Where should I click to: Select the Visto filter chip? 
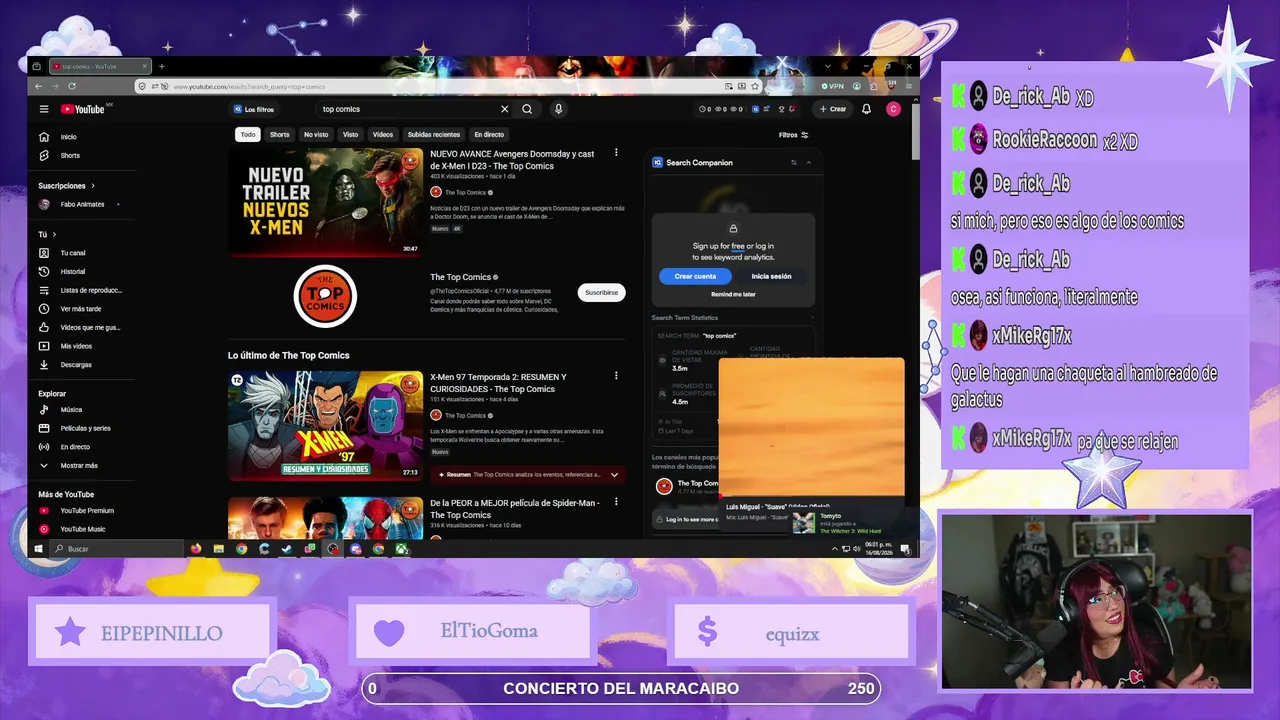(x=350, y=134)
